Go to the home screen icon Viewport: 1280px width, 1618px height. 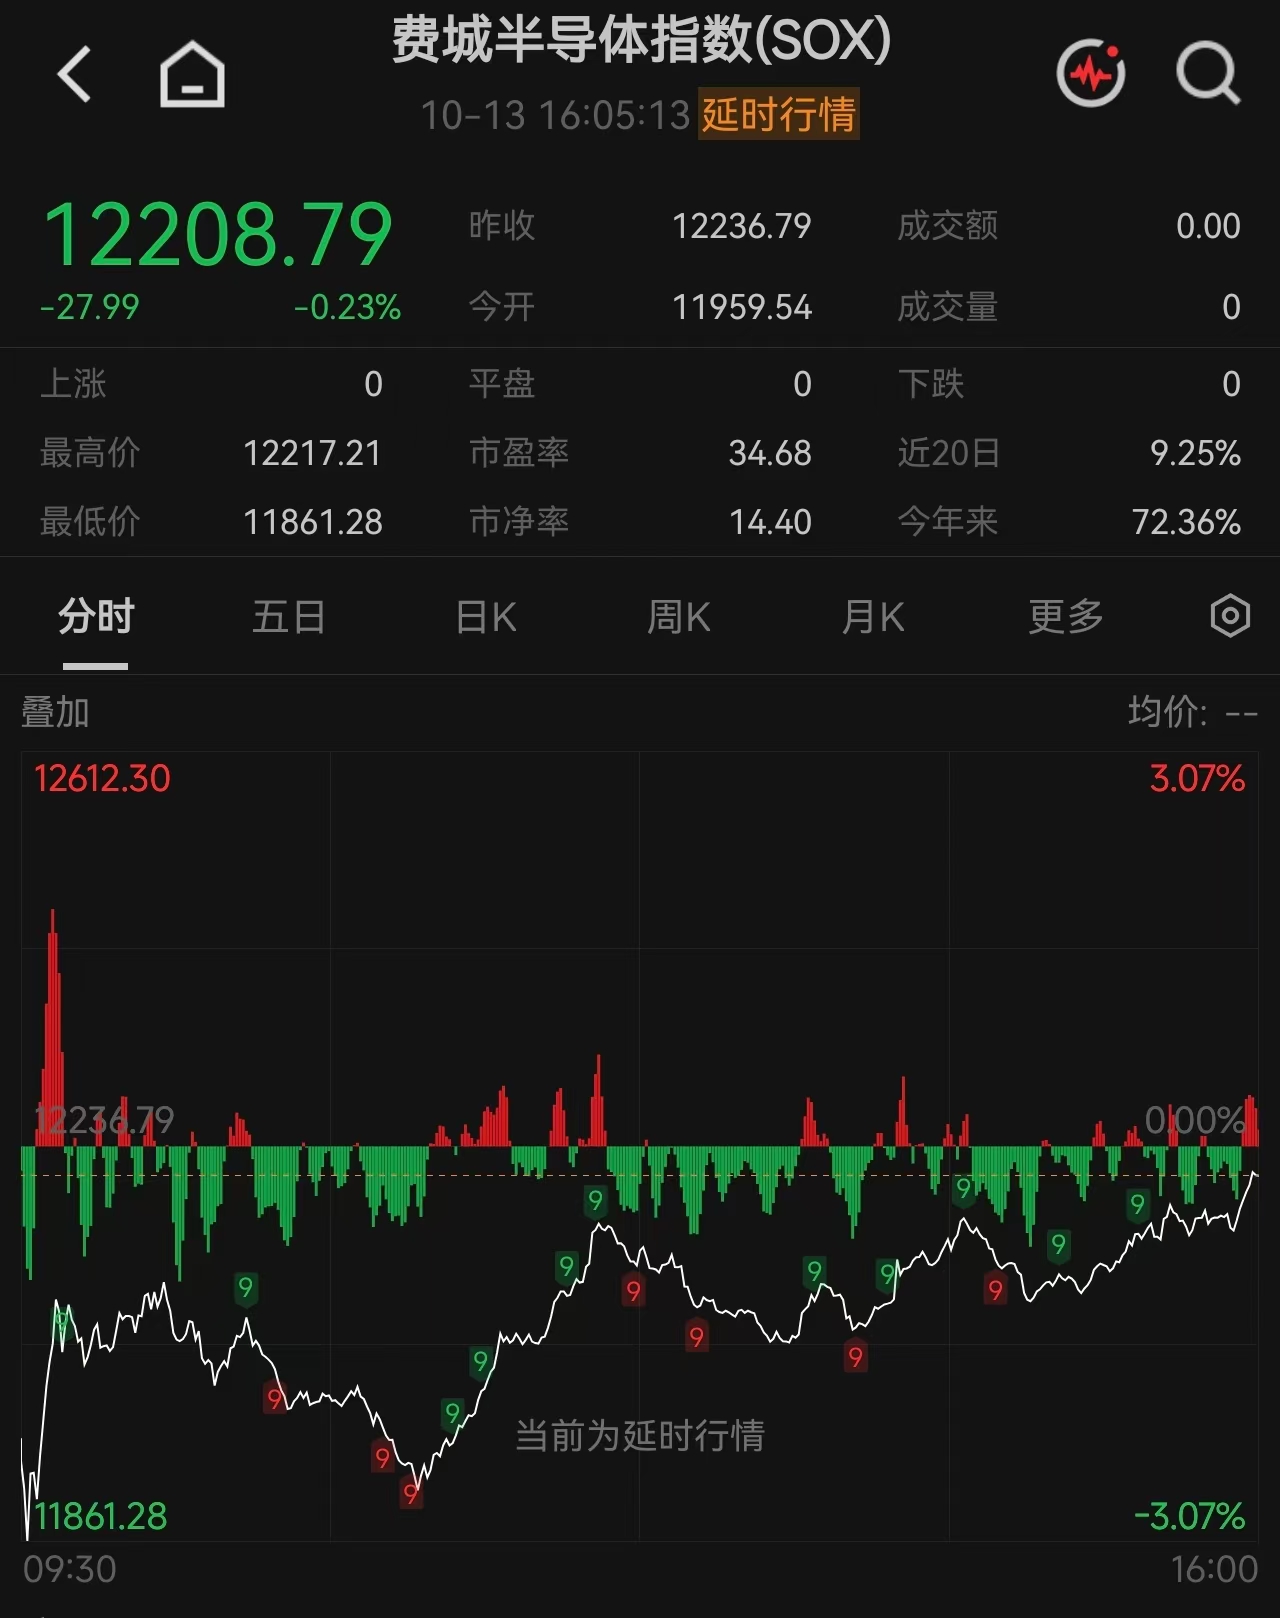192,74
